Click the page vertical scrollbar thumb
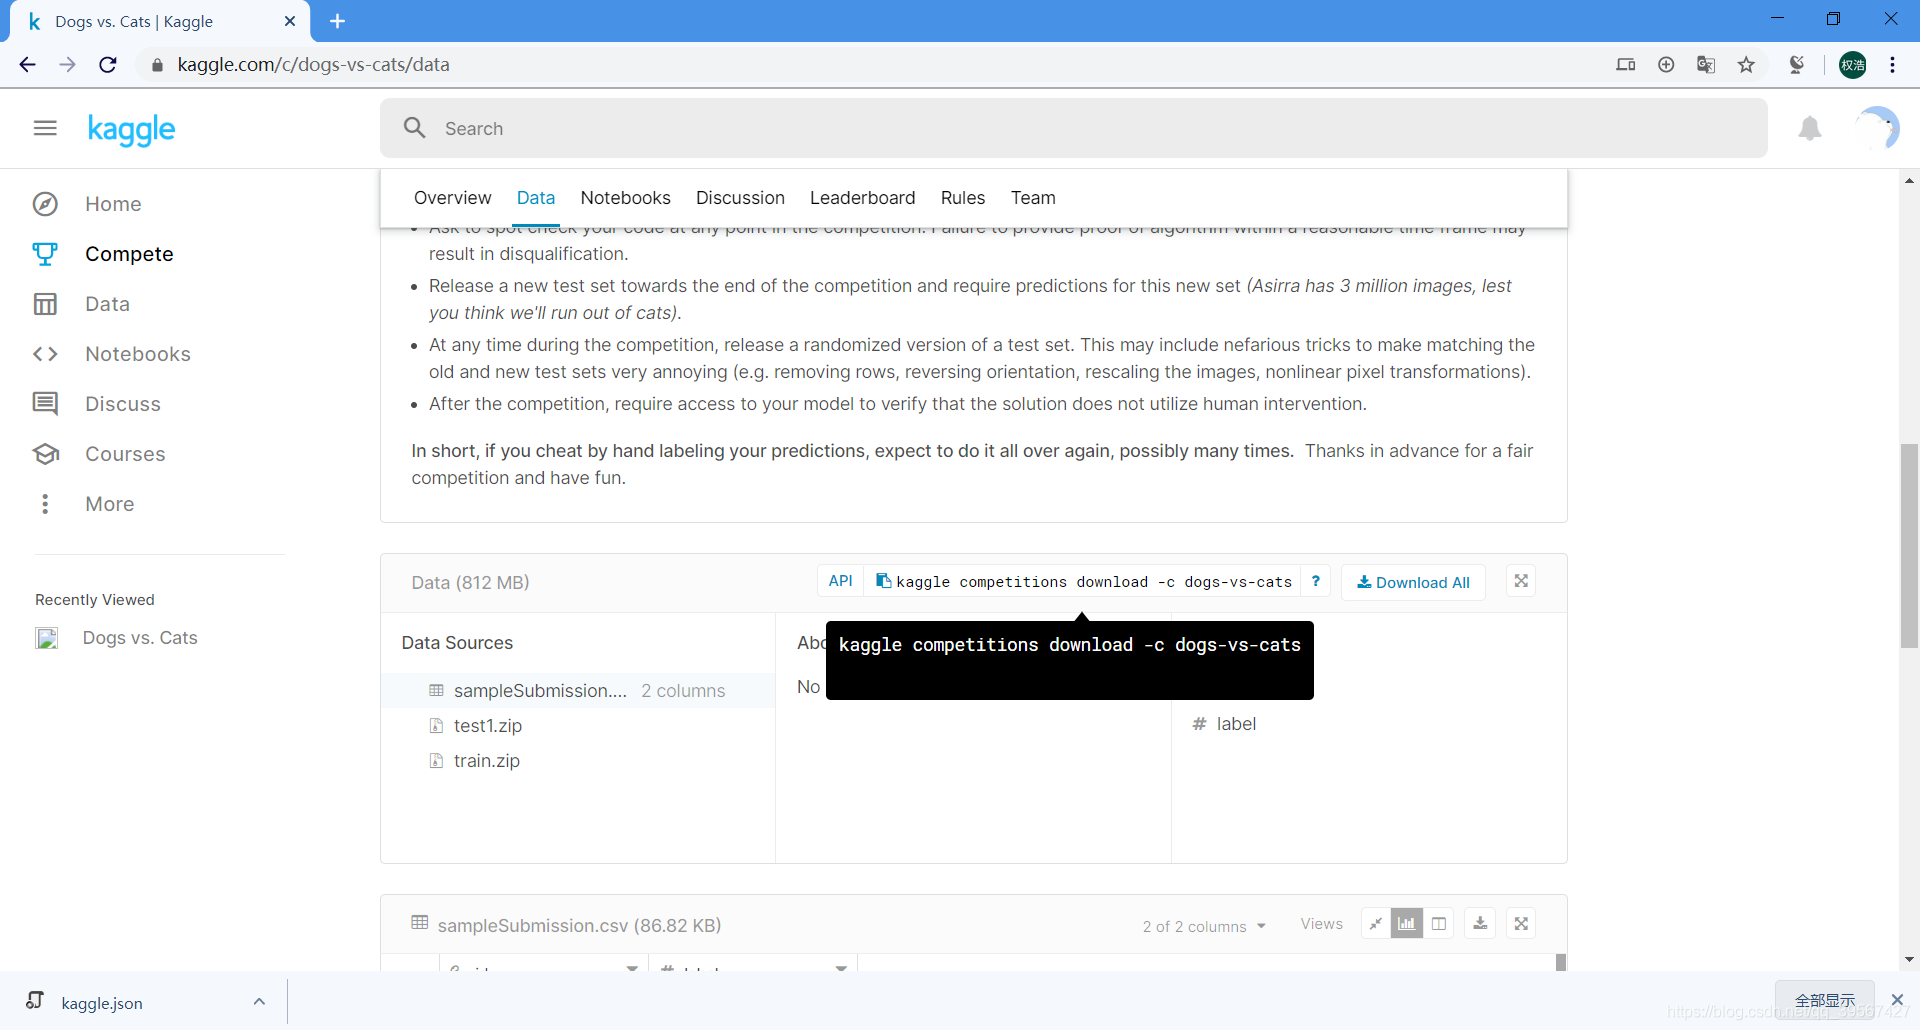 pyautogui.click(x=1909, y=545)
